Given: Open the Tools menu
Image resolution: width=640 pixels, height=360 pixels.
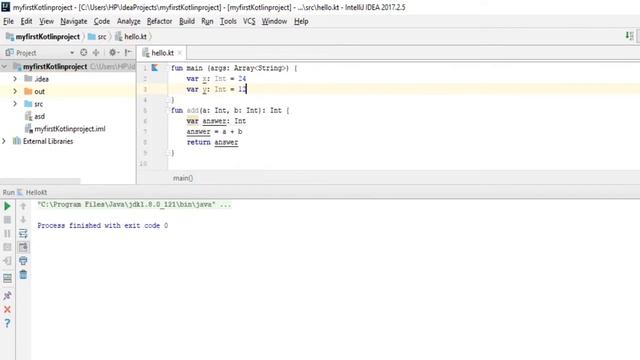Looking at the screenshot, I should coord(228,21).
